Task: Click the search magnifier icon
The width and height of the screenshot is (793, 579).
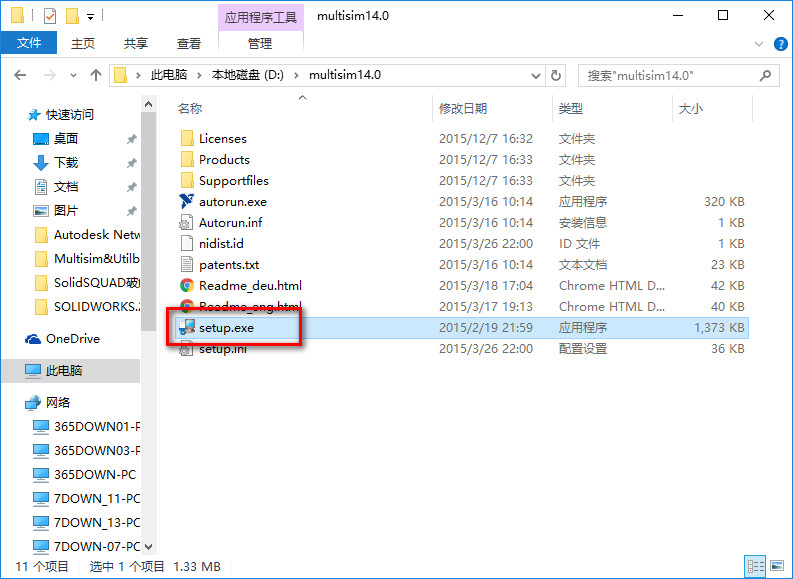Action: (x=766, y=75)
